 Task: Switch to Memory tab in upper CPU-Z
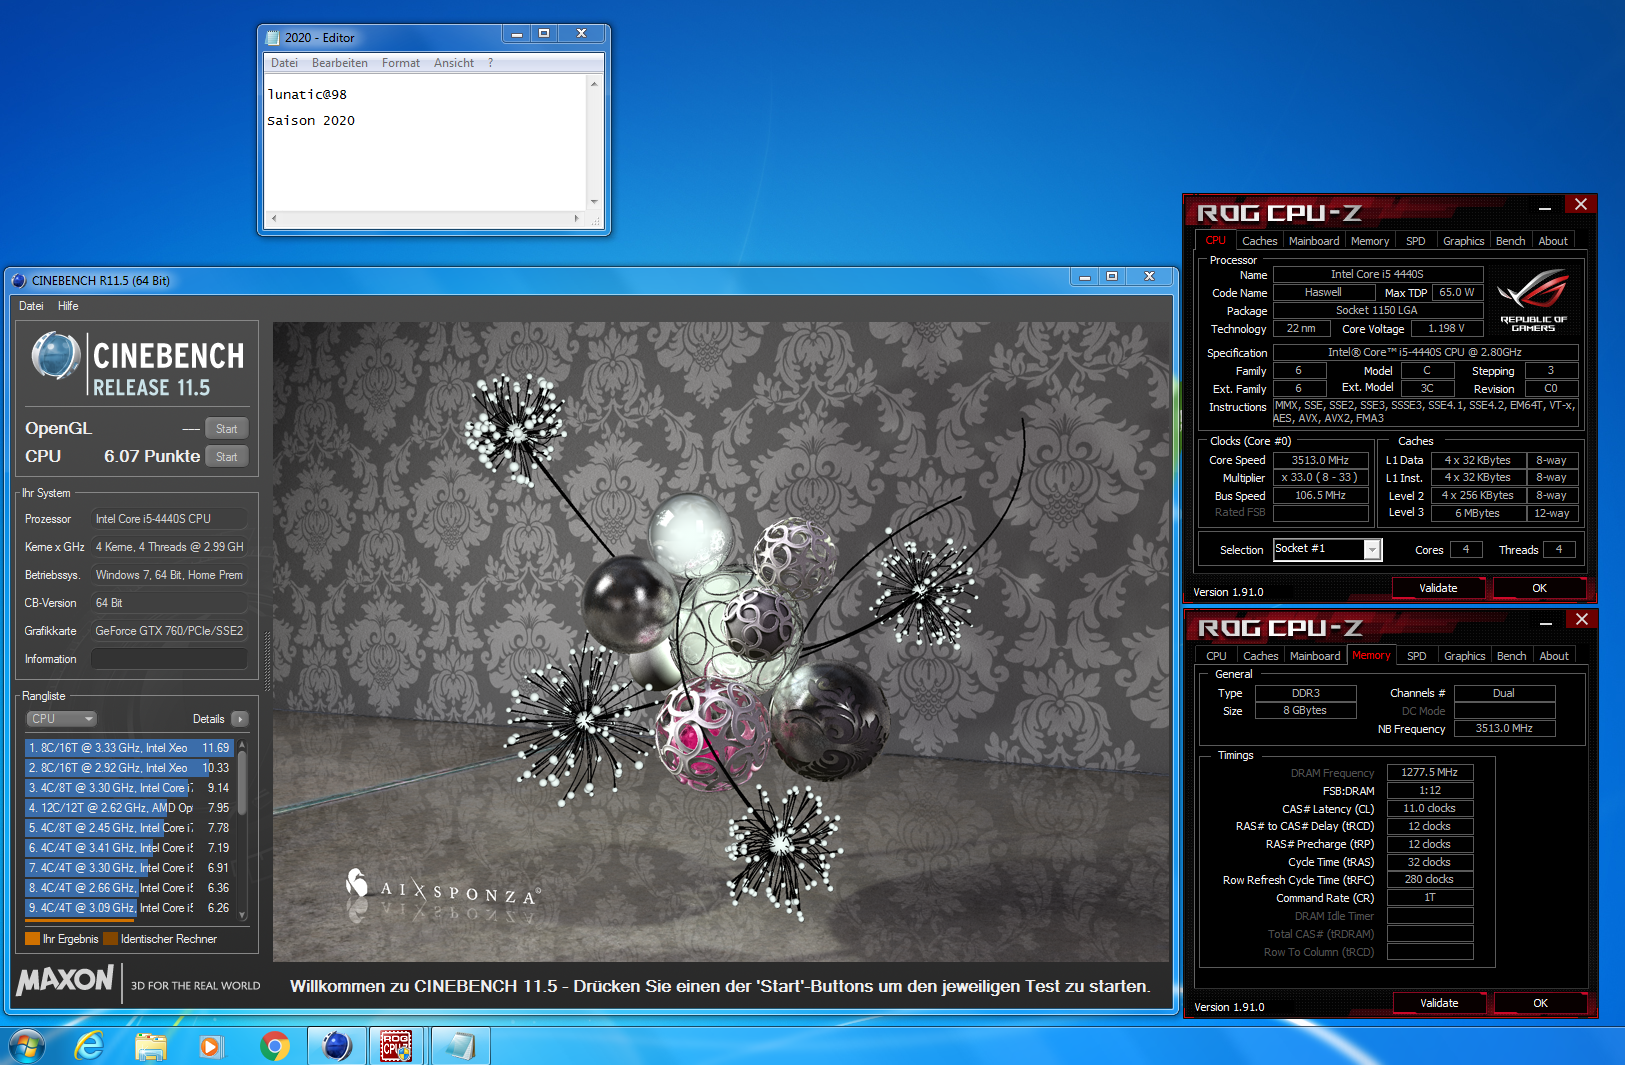1370,241
